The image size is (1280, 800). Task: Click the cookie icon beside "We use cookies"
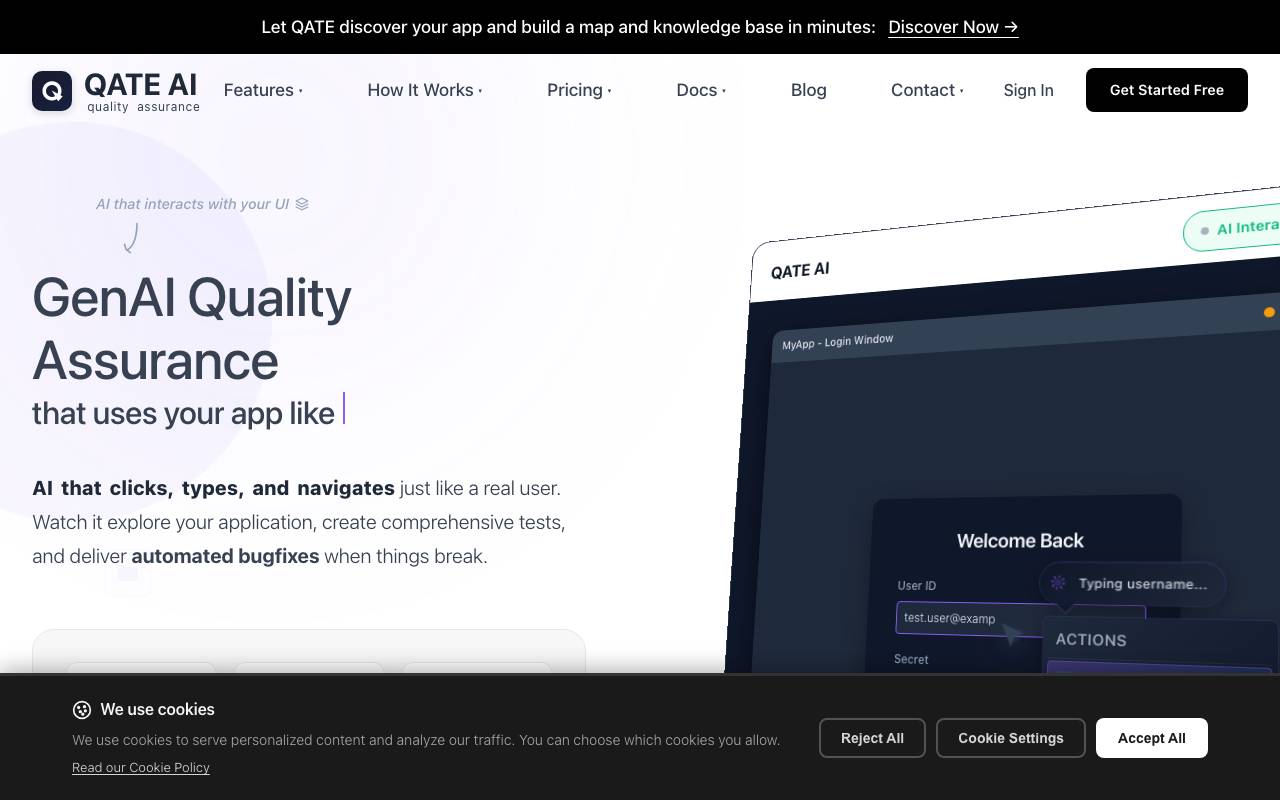tap(82, 710)
